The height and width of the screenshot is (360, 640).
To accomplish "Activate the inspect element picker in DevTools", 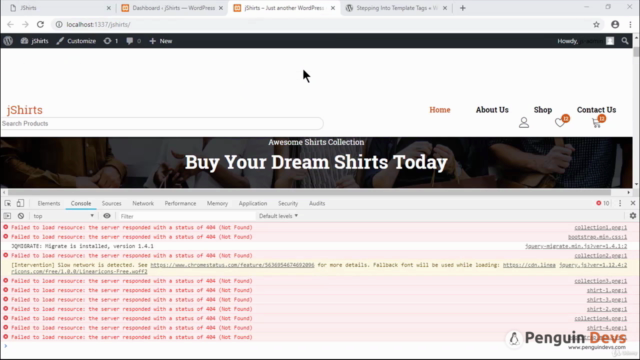I will coord(8,203).
